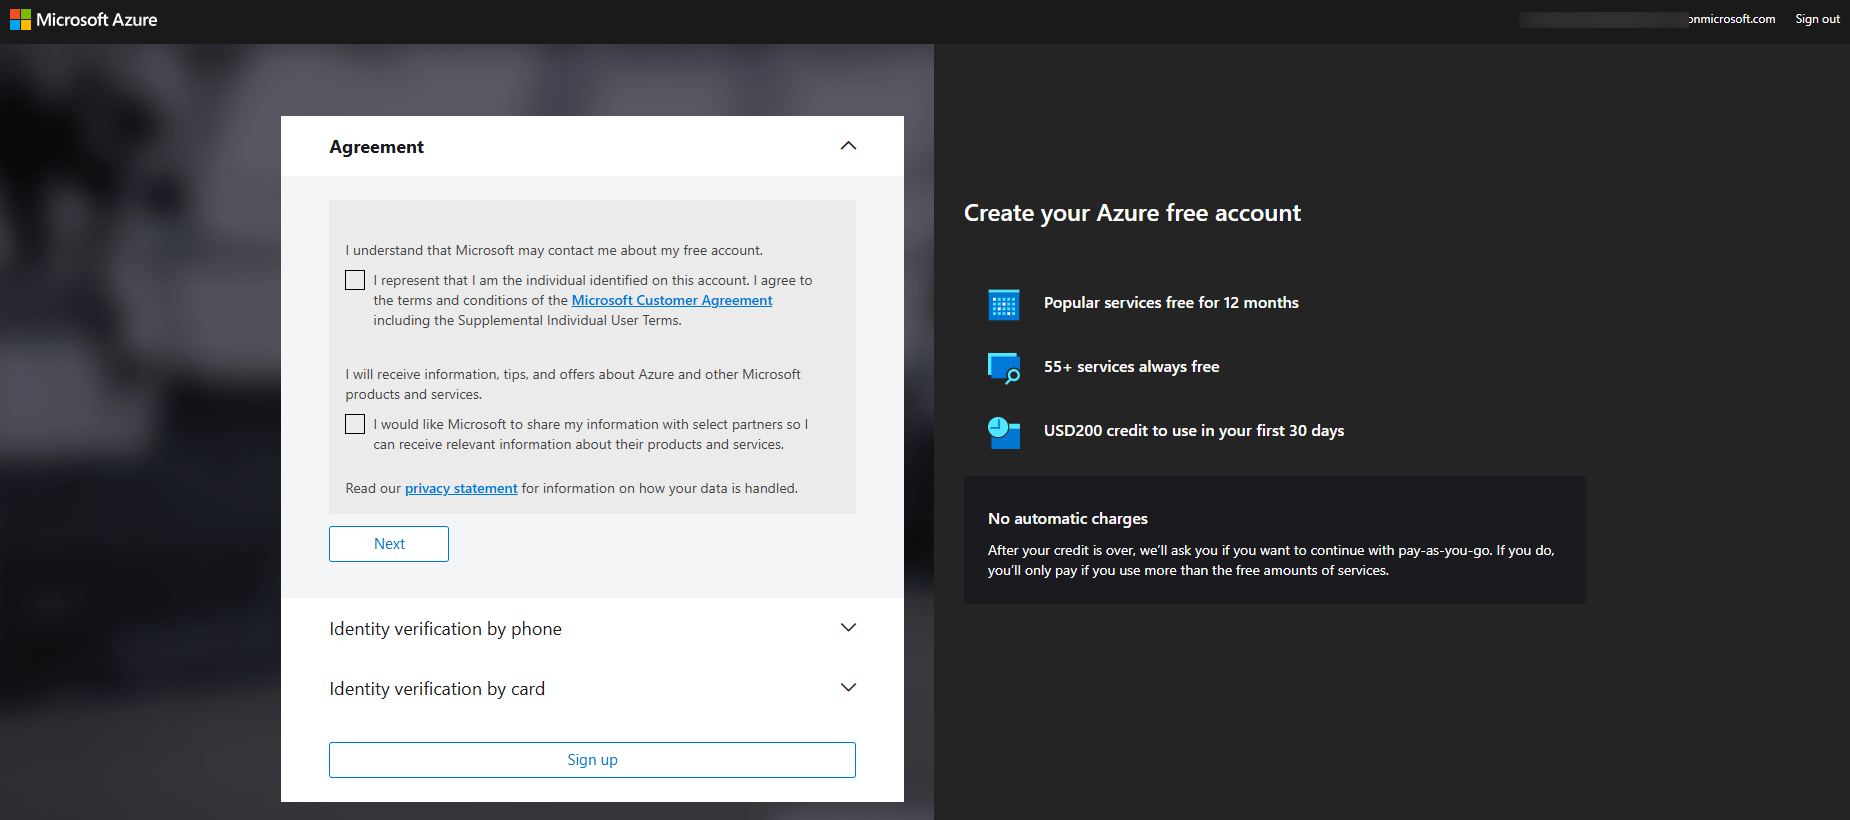The height and width of the screenshot is (820, 1850).
Task: Check the share information with partners checkbox
Action: click(355, 424)
